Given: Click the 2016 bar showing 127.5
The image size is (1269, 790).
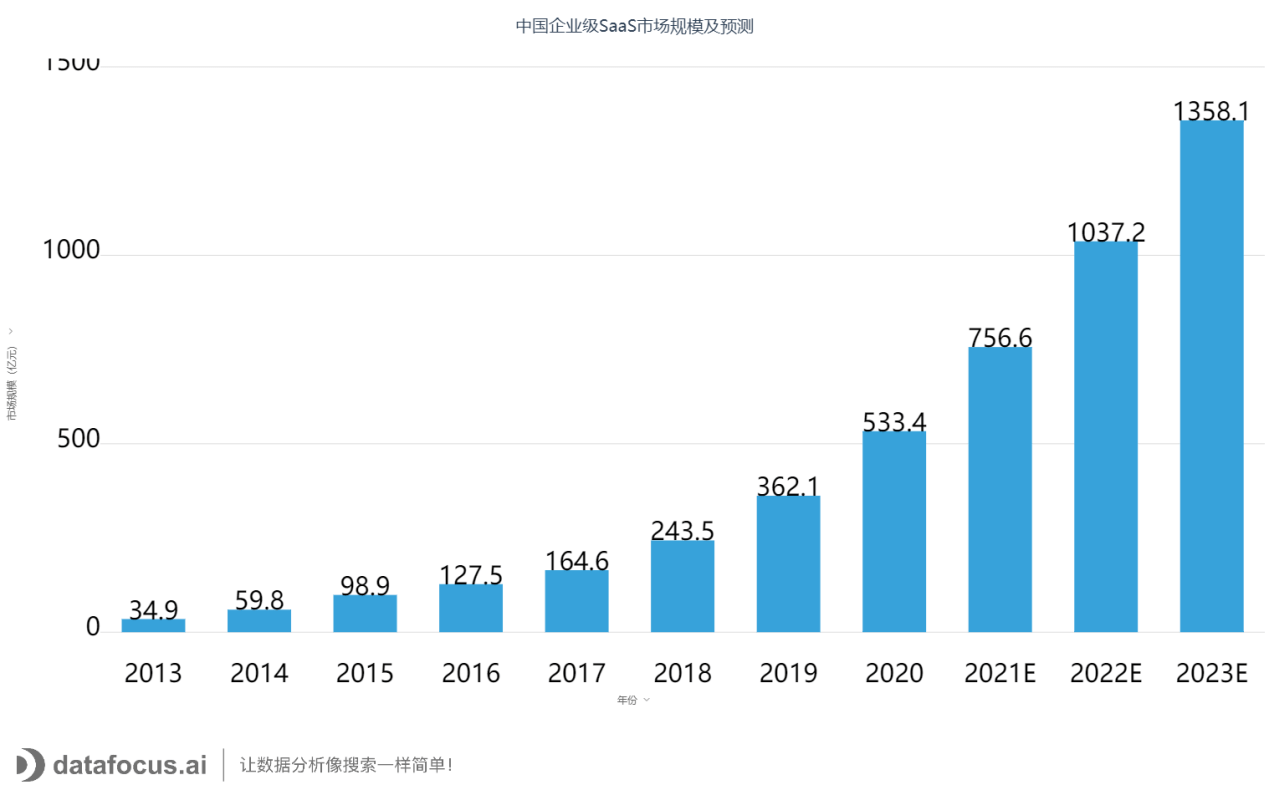Looking at the screenshot, I should pyautogui.click(x=470, y=608).
